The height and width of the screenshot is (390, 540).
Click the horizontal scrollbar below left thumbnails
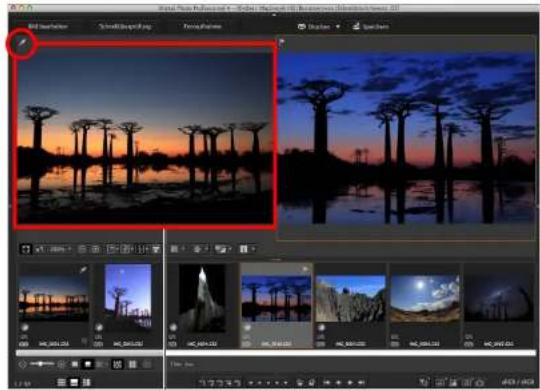[89, 353]
